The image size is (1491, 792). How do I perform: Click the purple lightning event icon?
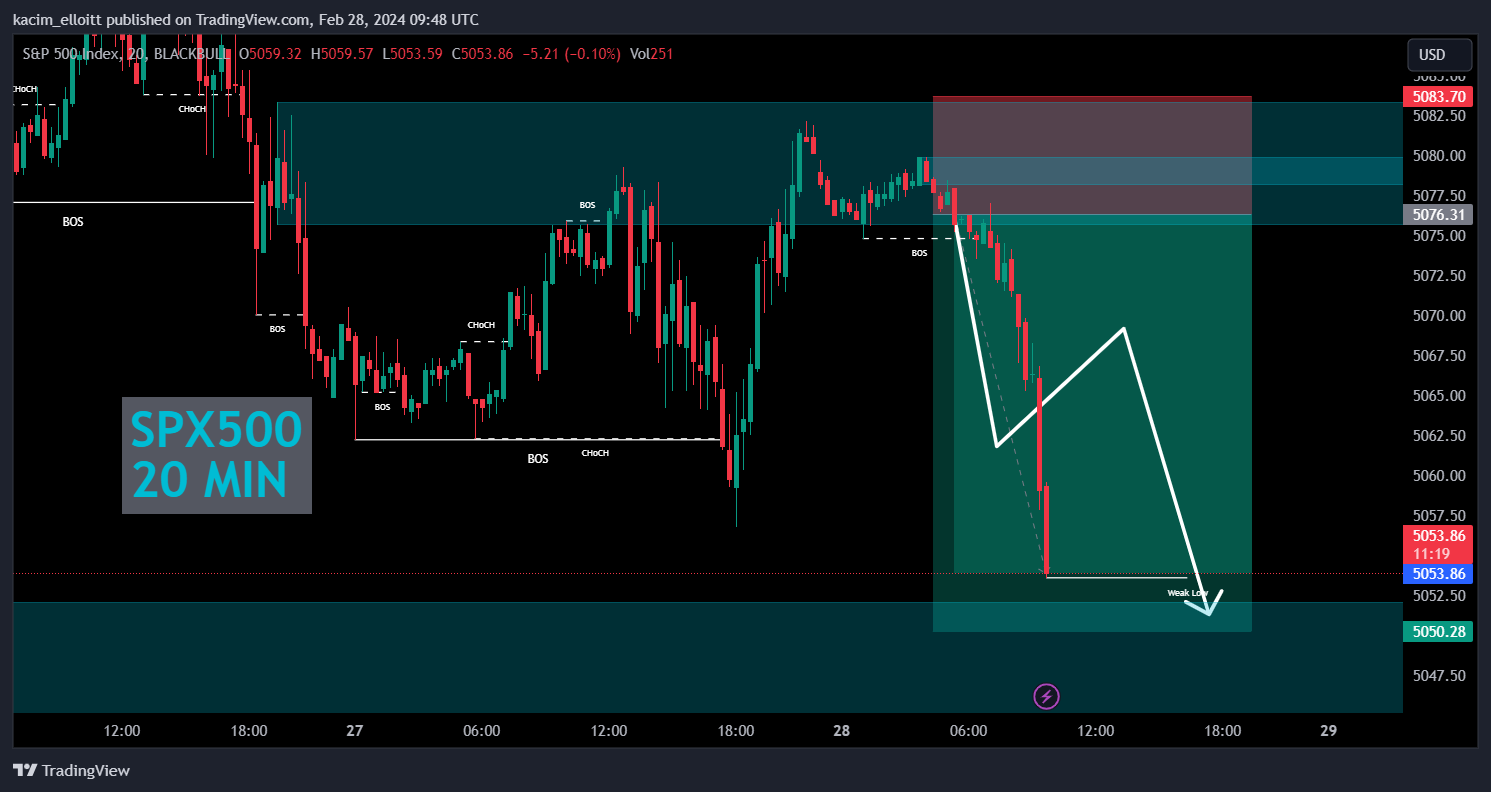point(1046,696)
